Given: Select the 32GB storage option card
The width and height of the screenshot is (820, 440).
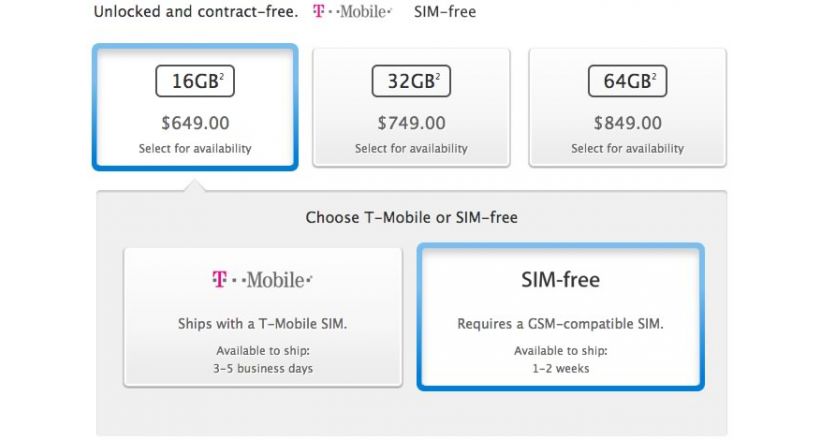Looking at the screenshot, I should 411,108.
